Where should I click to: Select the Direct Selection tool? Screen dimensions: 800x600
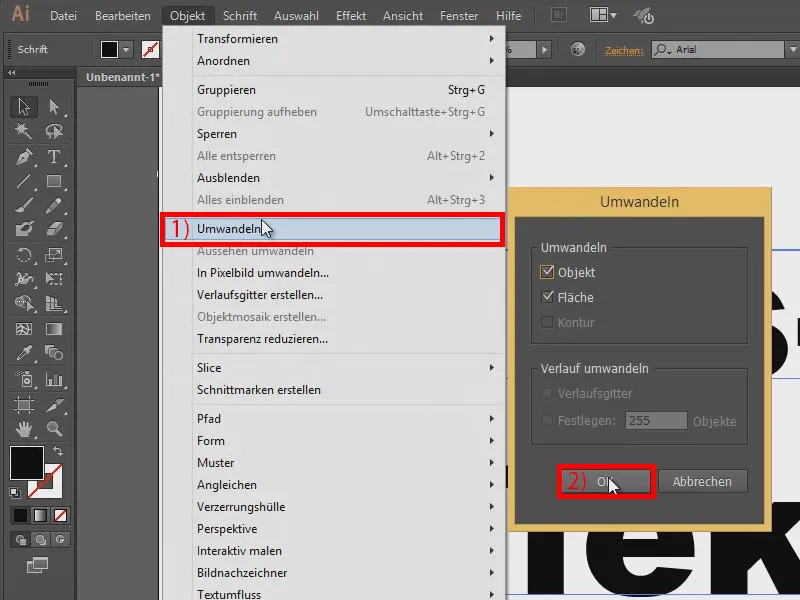[54, 107]
